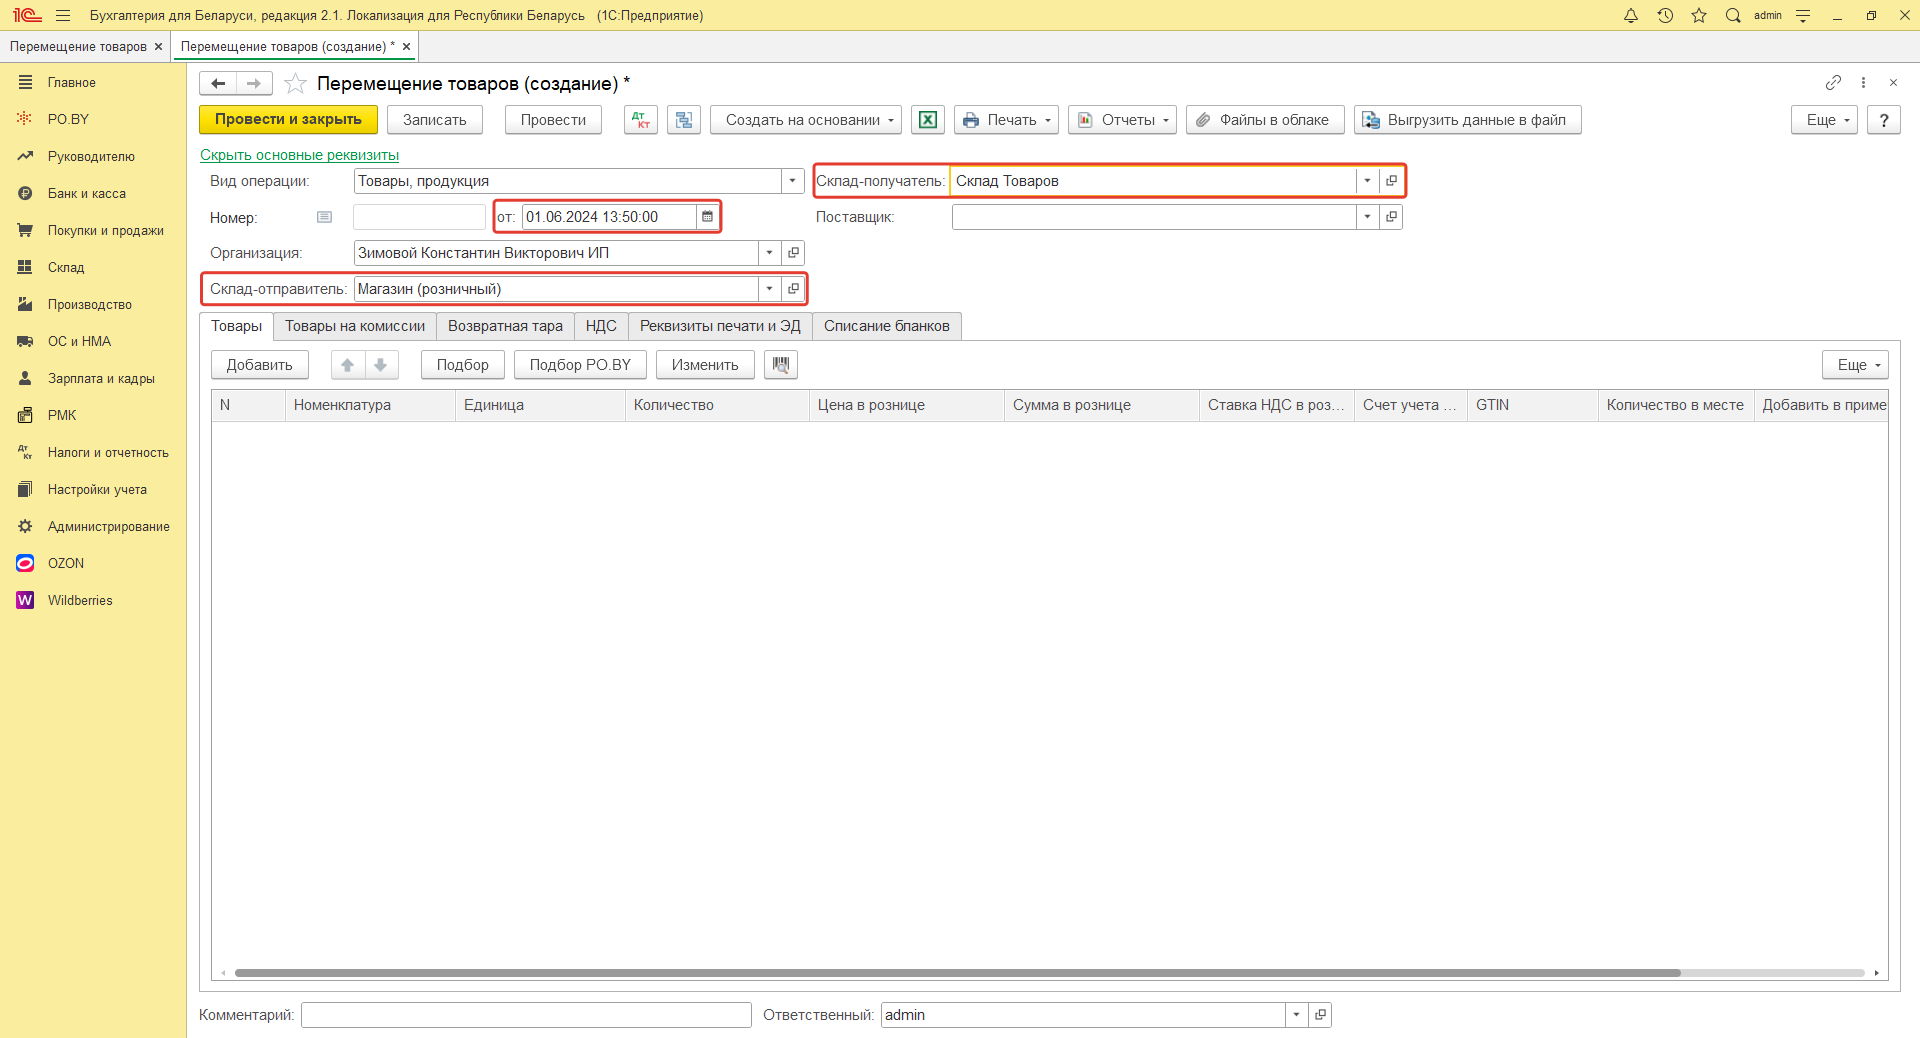
Task: Open Склад-отправитель item with open icon
Action: [x=793, y=289]
